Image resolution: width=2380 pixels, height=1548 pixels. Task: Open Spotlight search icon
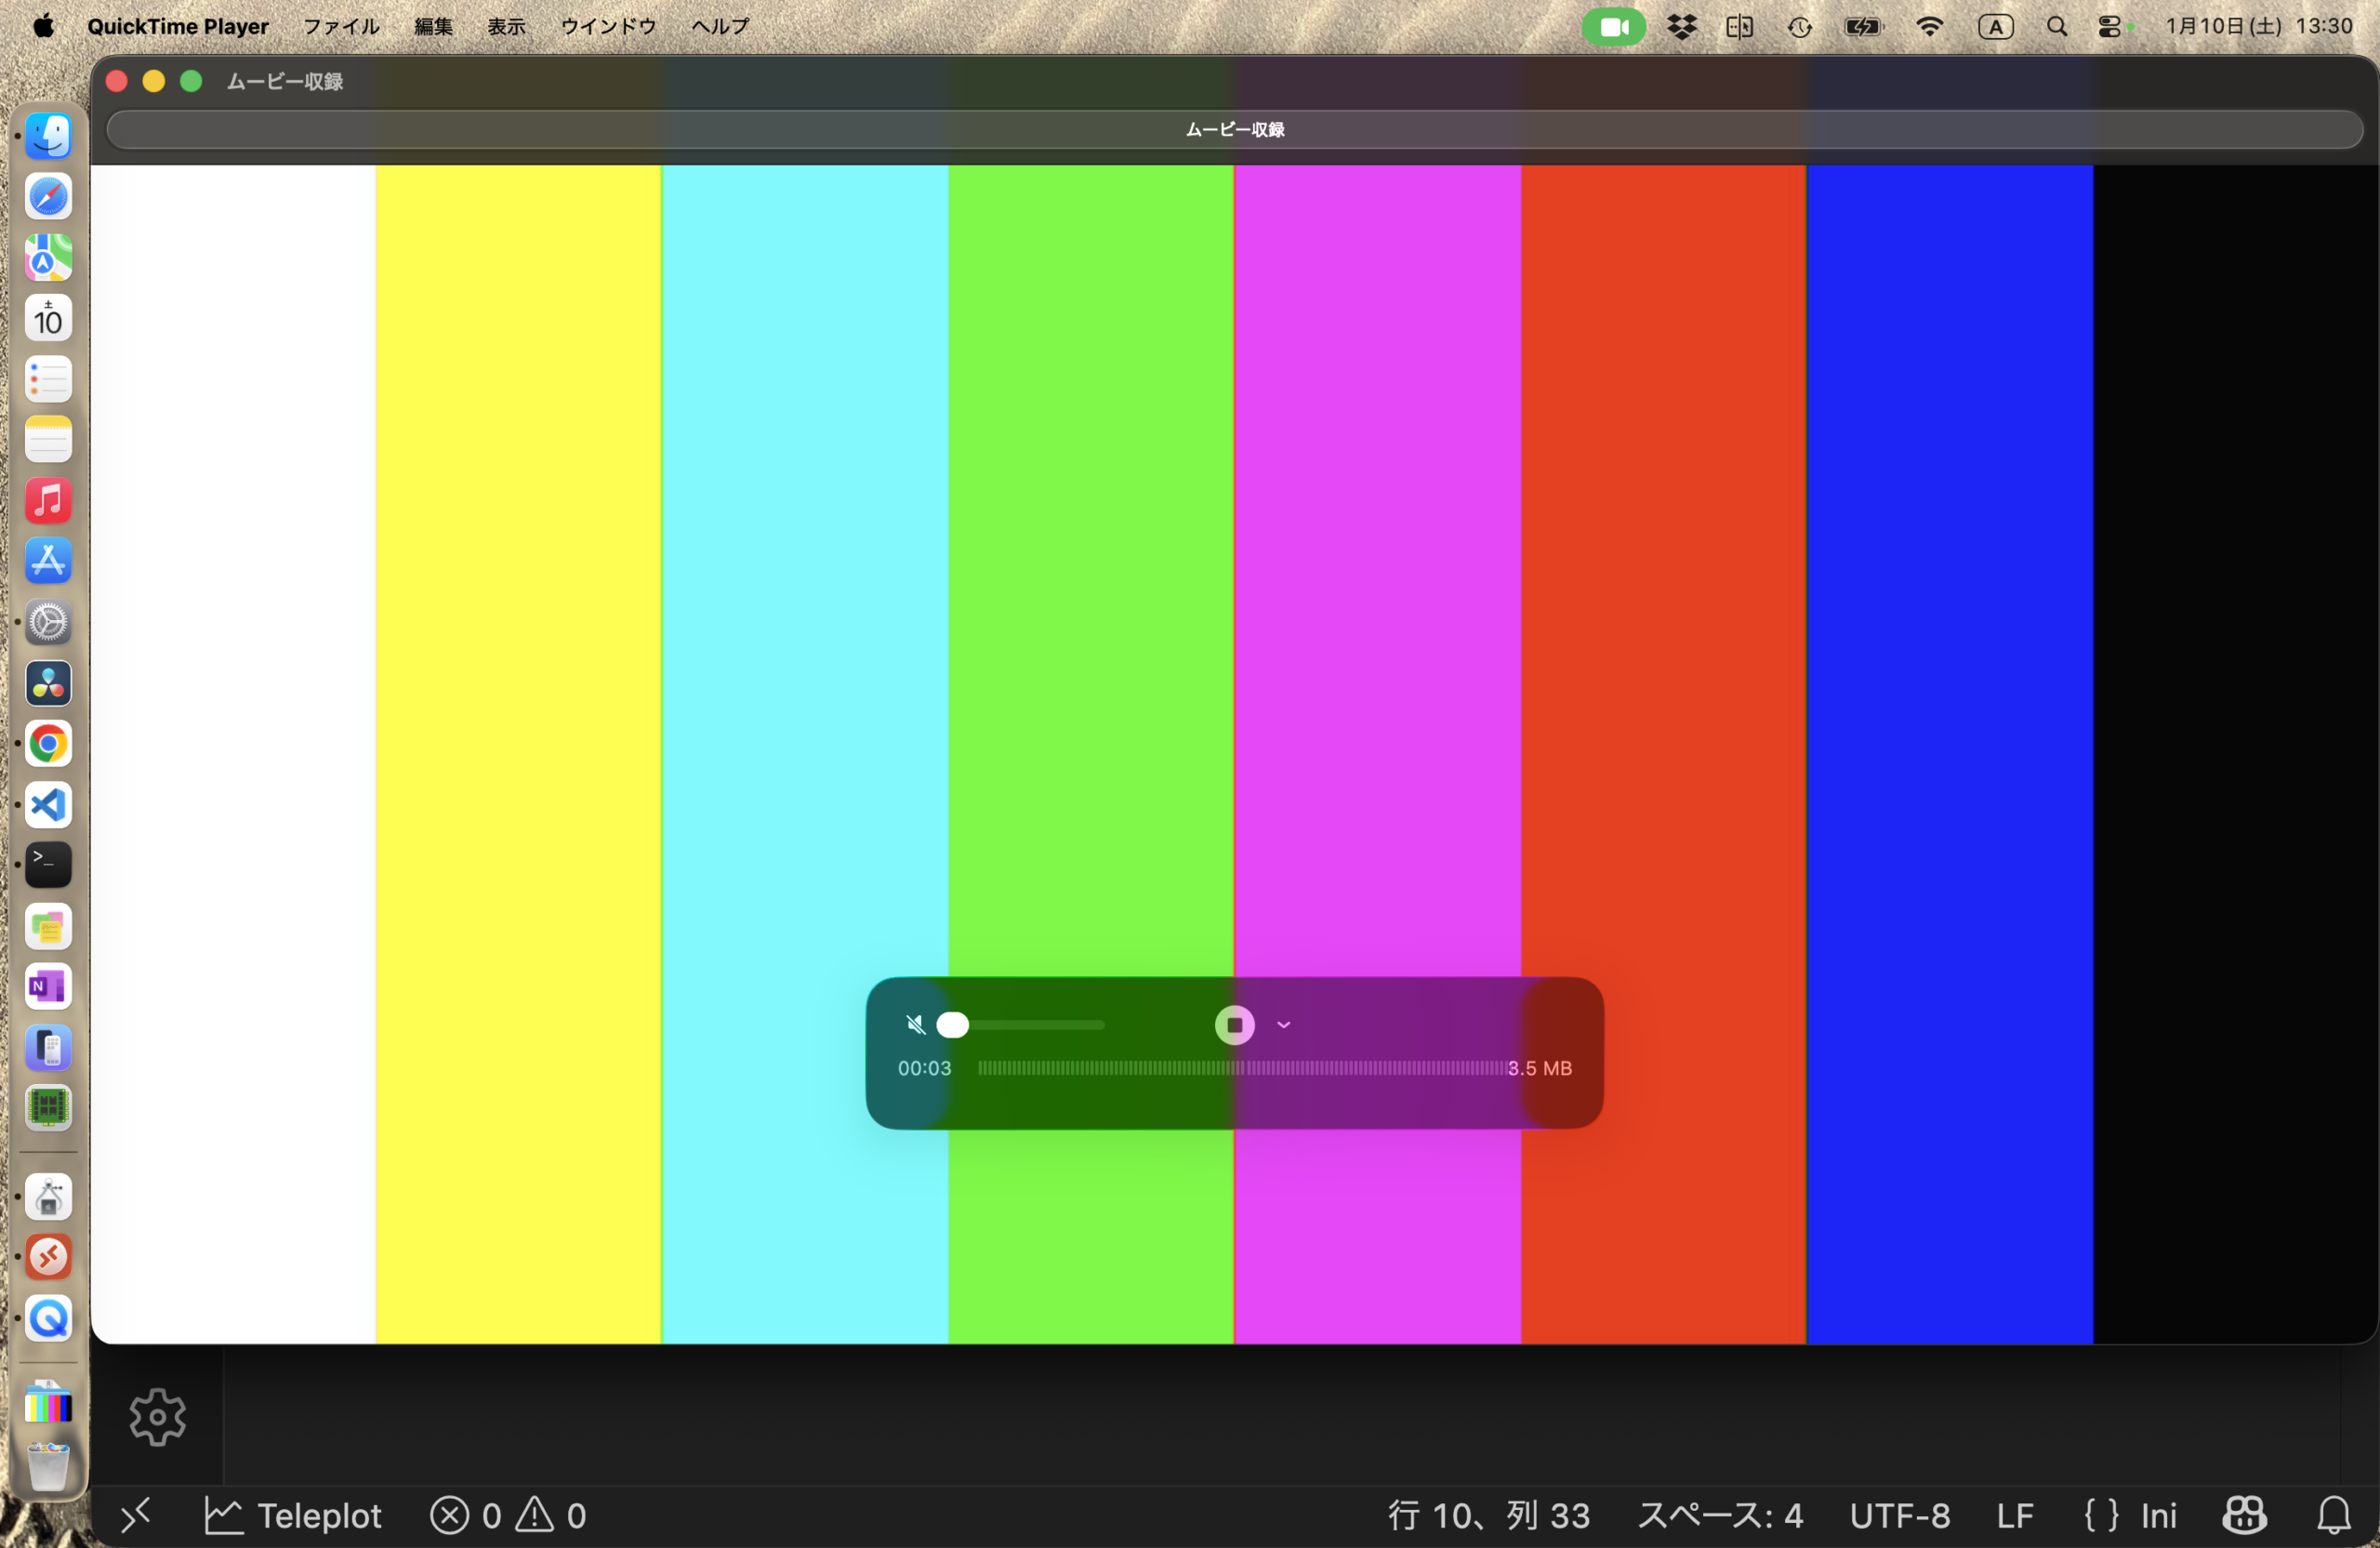point(2056,27)
